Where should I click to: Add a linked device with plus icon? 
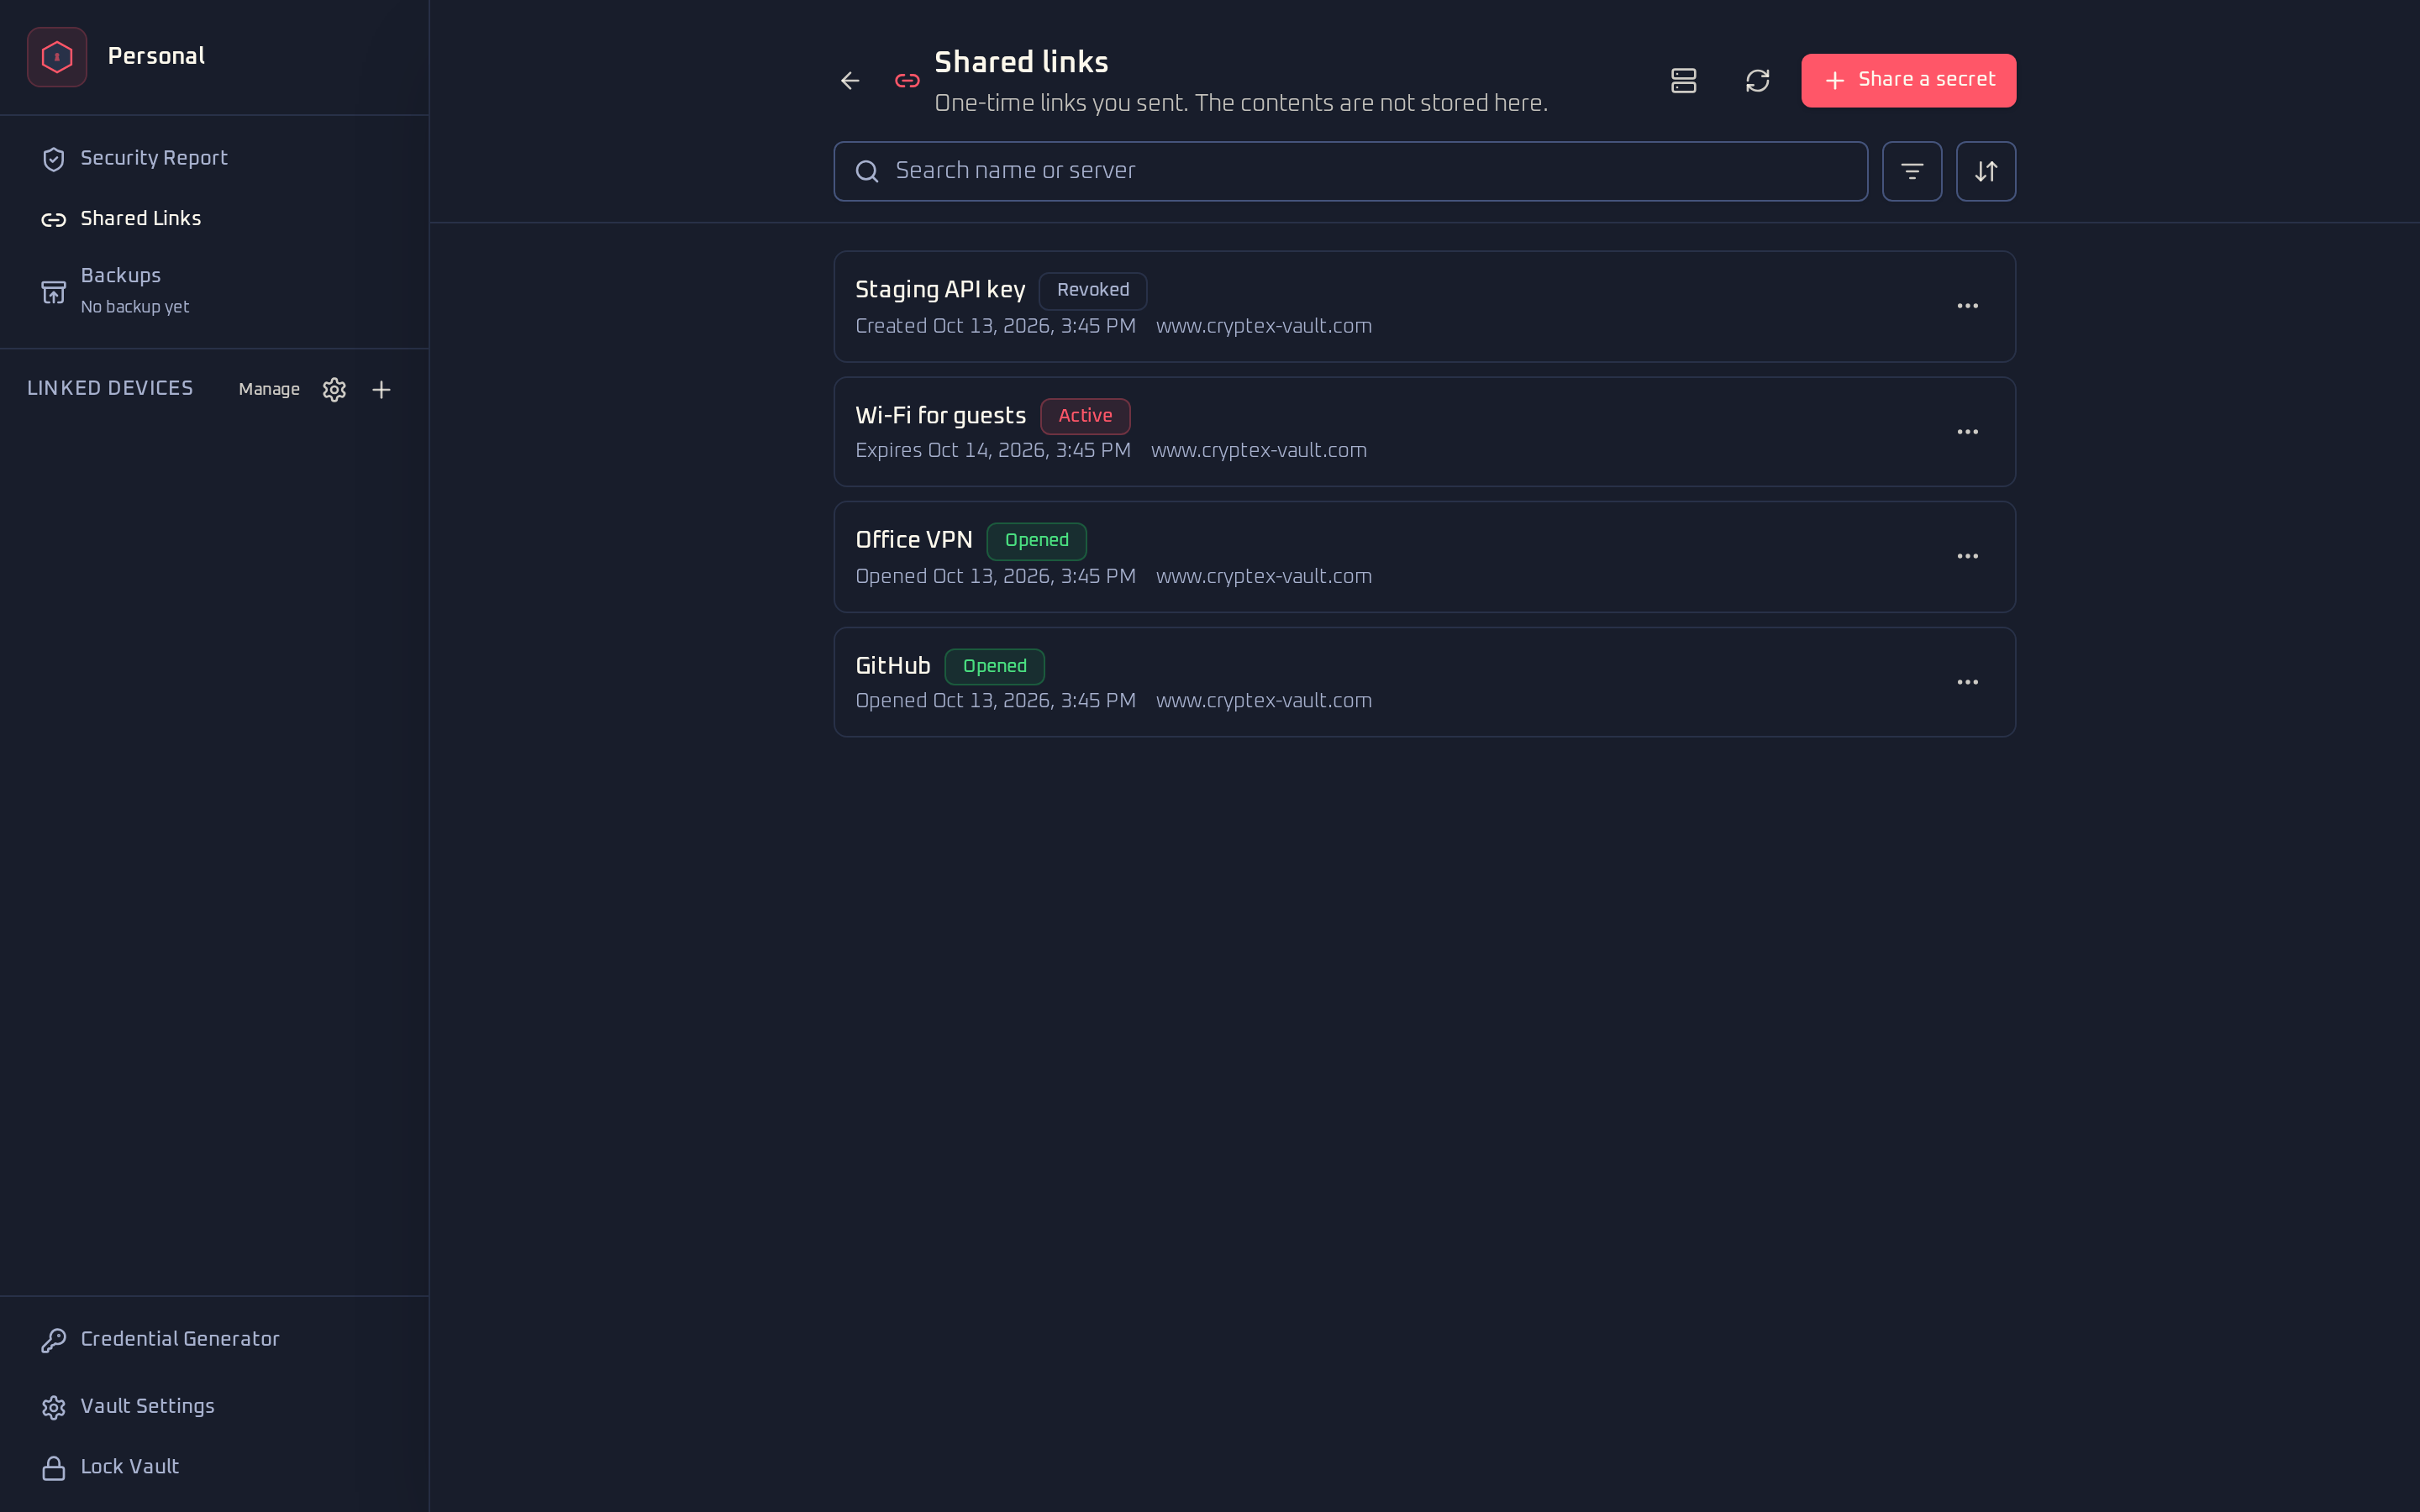coord(381,390)
